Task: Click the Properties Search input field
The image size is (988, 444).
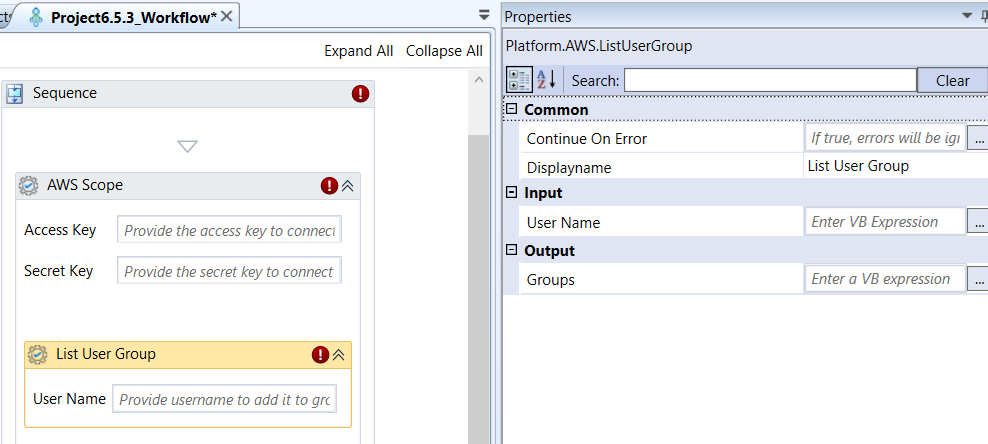Action: (x=770, y=81)
